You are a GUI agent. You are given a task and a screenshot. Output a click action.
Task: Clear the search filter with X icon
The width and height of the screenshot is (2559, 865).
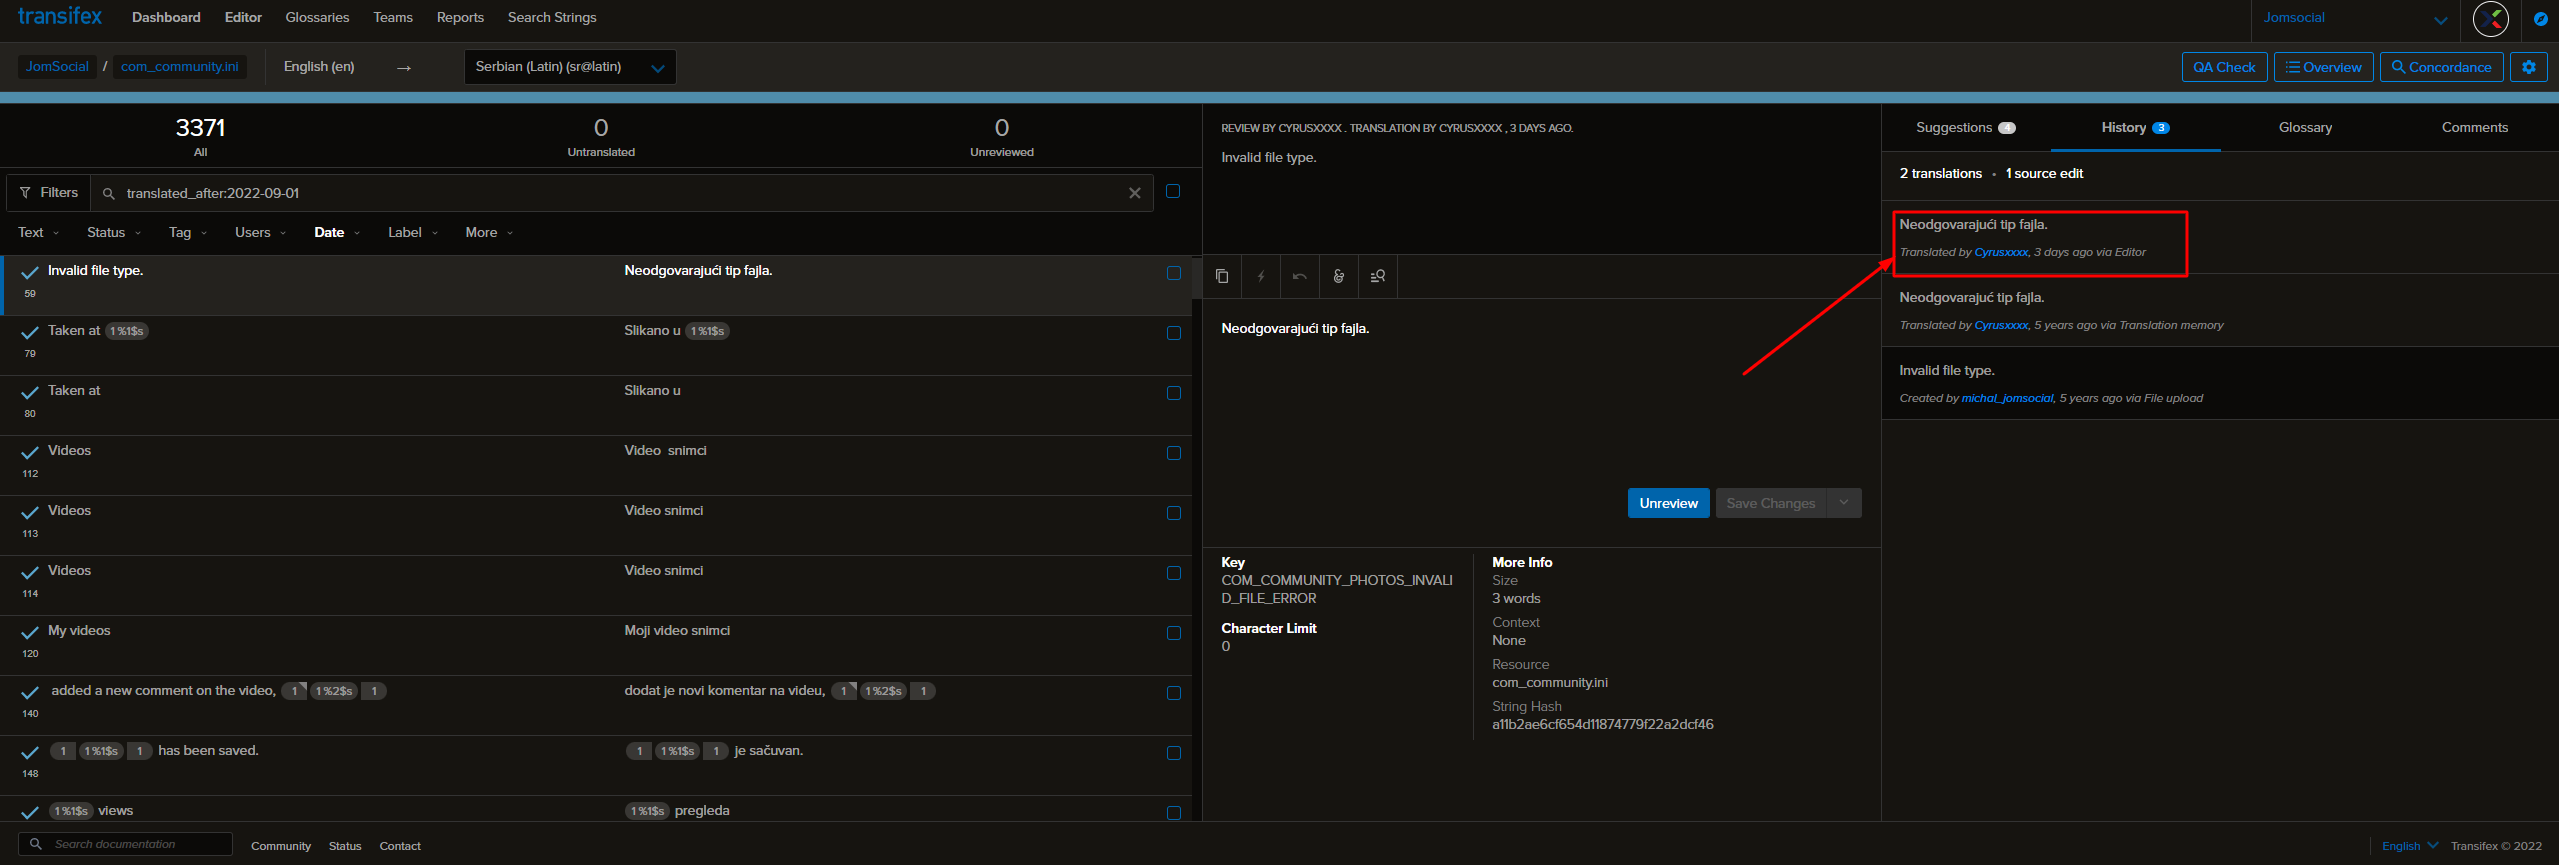point(1134,193)
